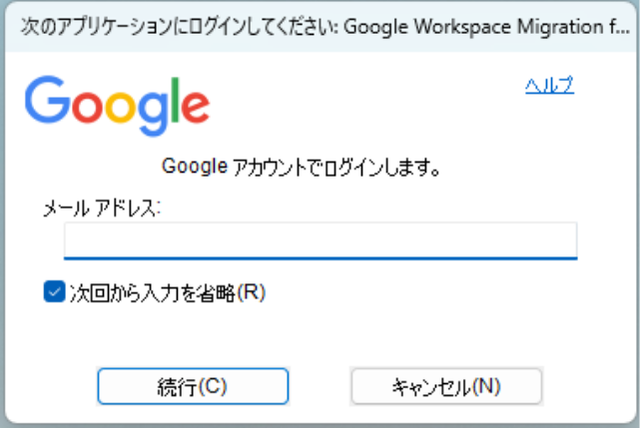Screen dimensions: 640x428
Task: Click the word Google in the instruction line
Action: (187, 165)
